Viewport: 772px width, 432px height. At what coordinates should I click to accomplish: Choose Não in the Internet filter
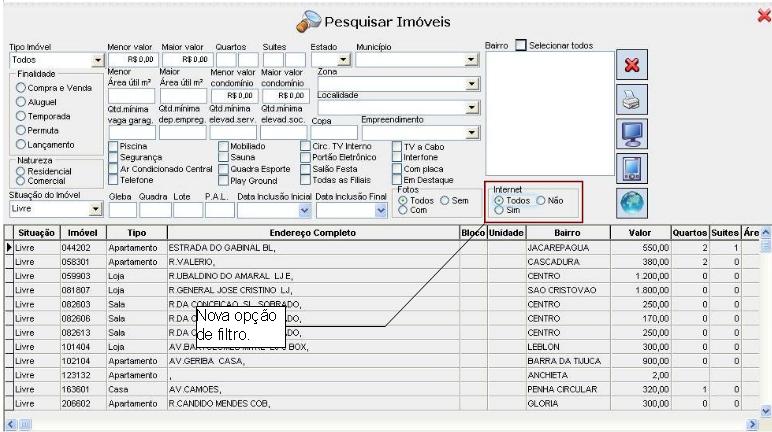[540, 200]
